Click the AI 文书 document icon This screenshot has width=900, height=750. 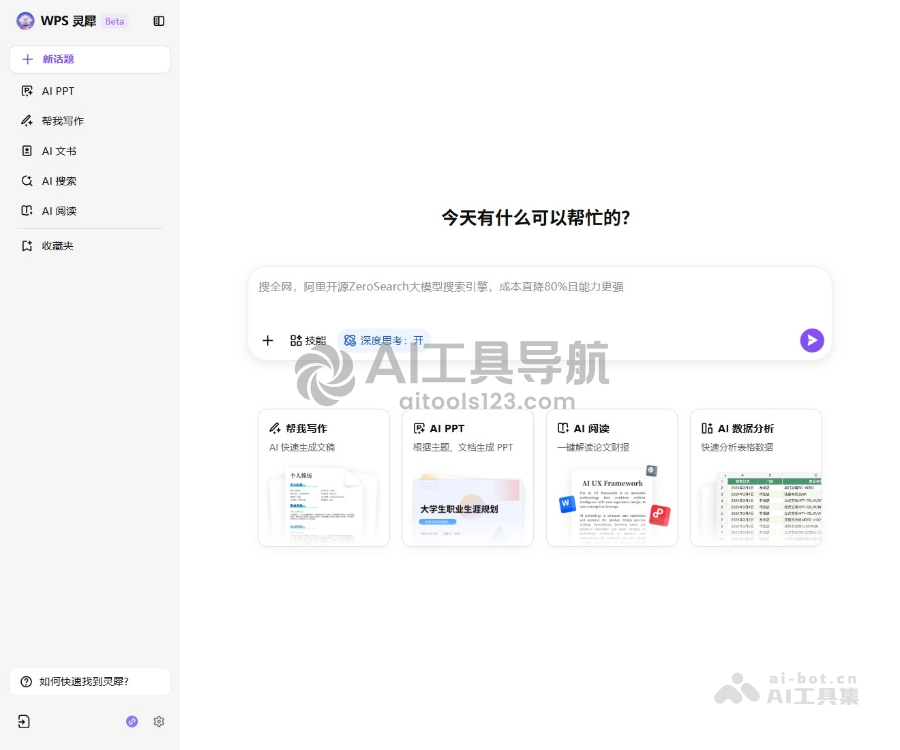(x=26, y=151)
